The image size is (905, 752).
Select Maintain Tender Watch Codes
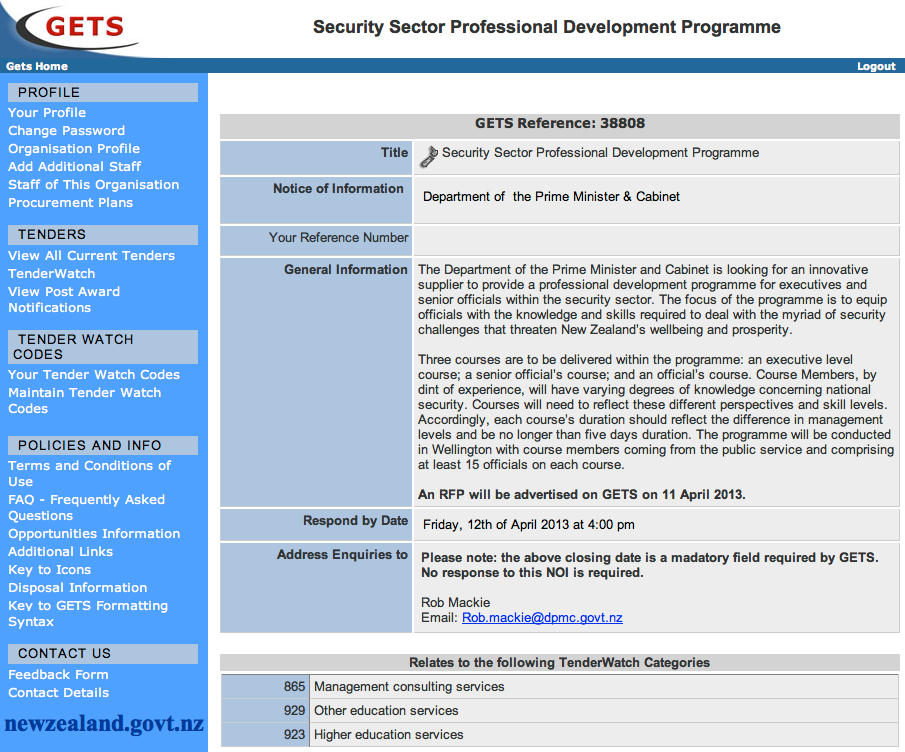coord(85,401)
